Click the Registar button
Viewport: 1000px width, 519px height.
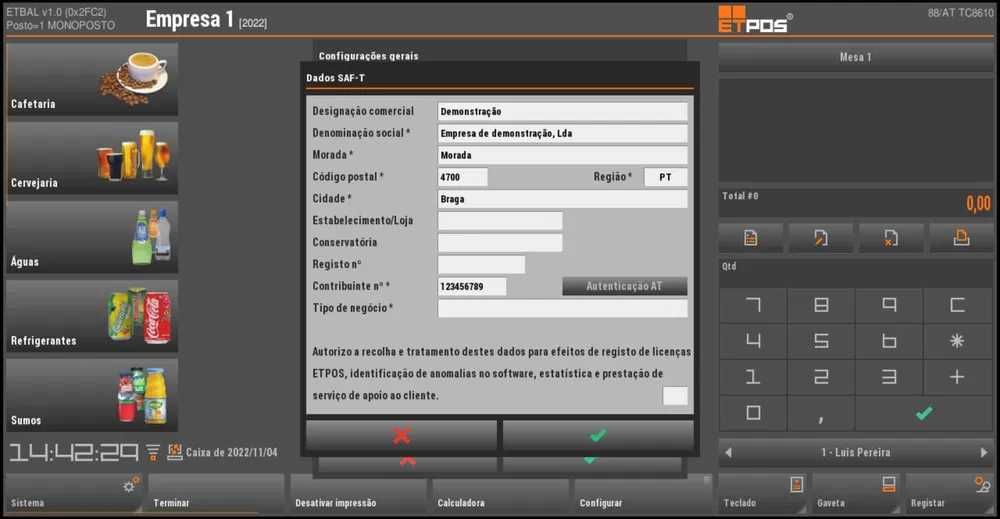click(950, 493)
